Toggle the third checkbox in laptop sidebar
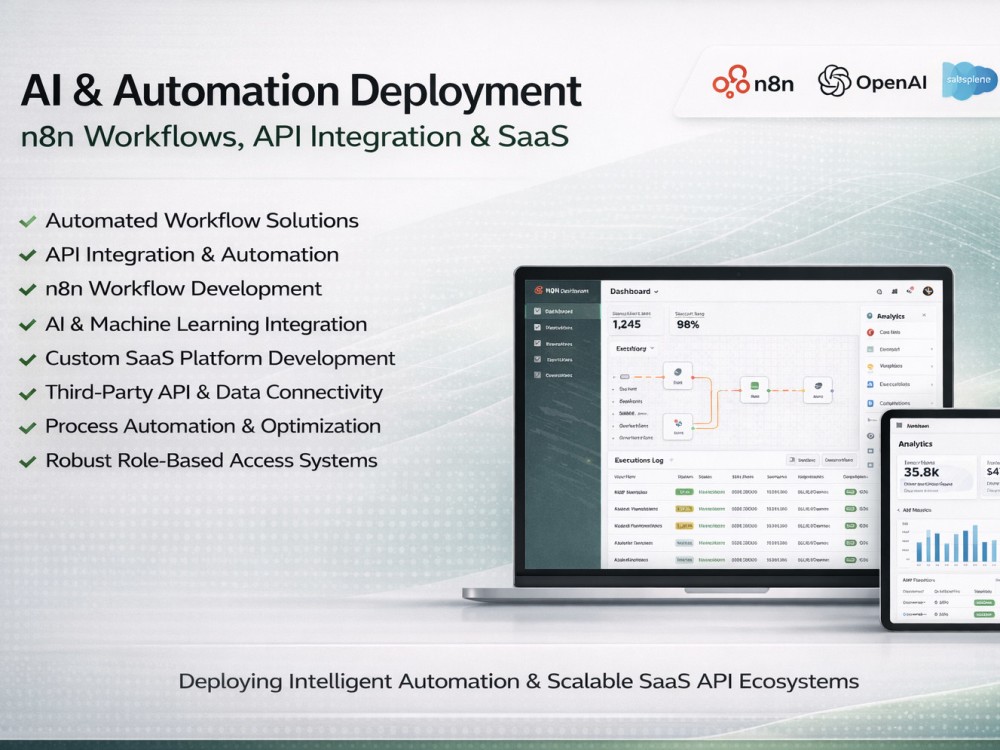Viewport: 1000px width, 750px height. 538,343
